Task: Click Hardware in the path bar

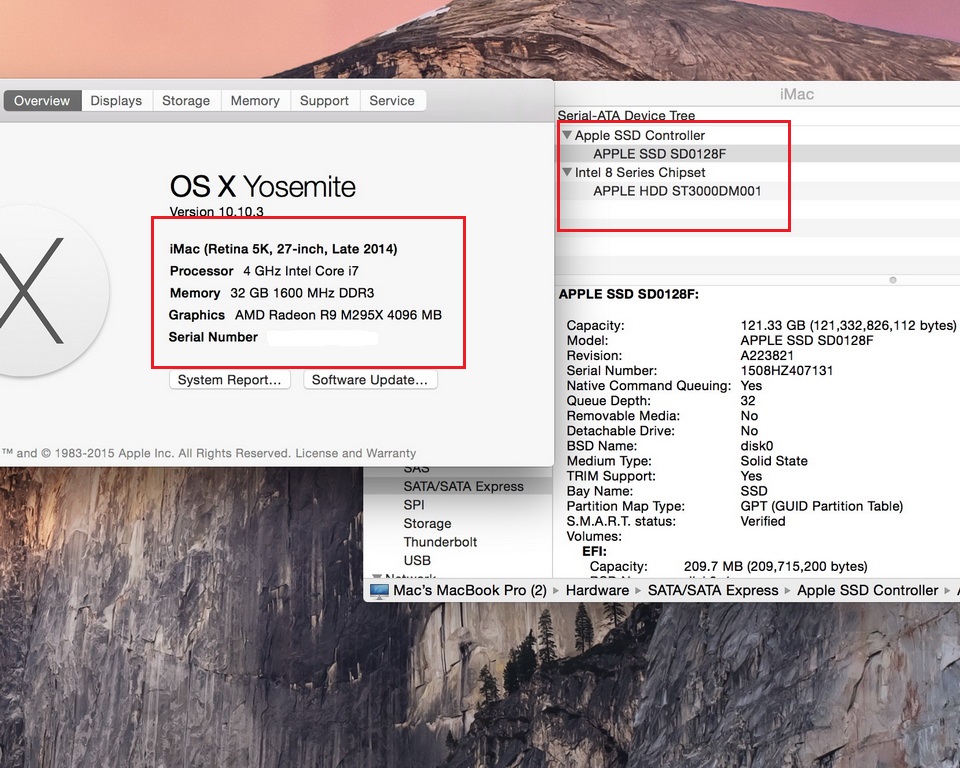Action: (x=597, y=590)
